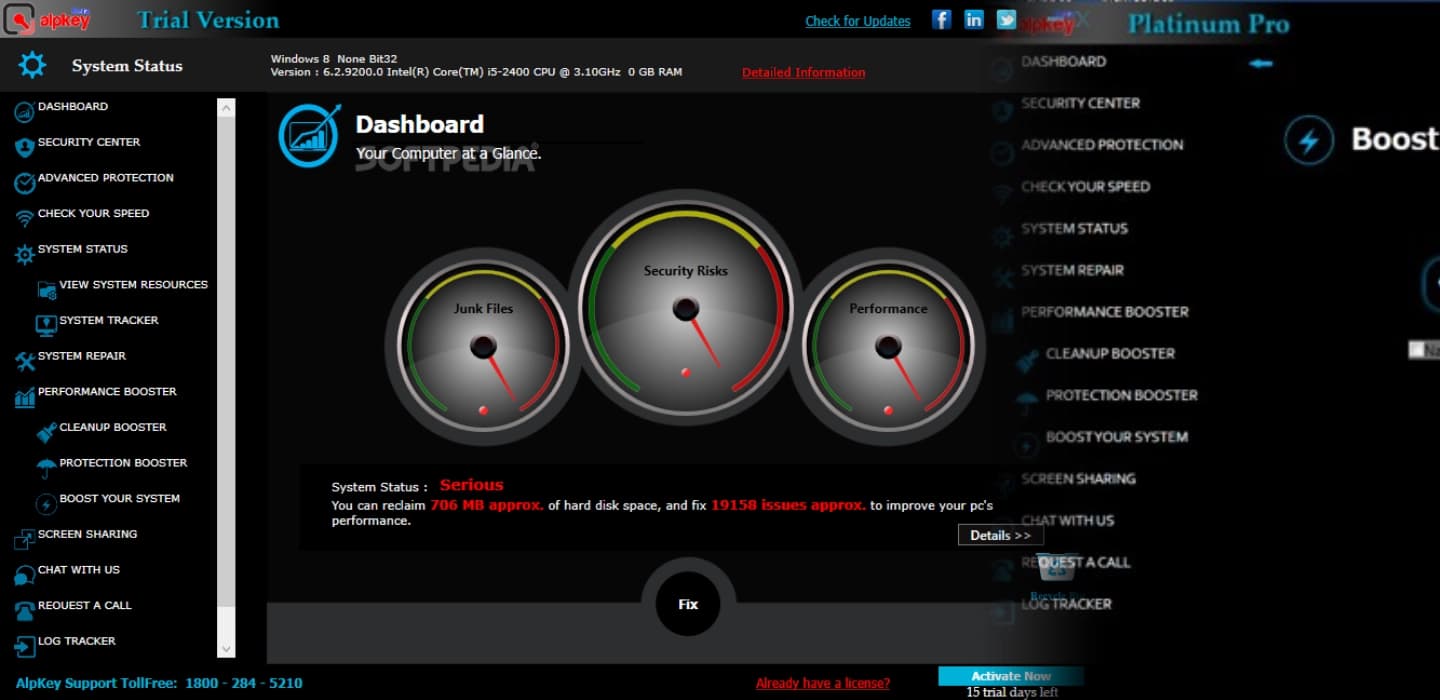The width and height of the screenshot is (1440, 700).
Task: Open the Detailed Information link
Action: 804,72
